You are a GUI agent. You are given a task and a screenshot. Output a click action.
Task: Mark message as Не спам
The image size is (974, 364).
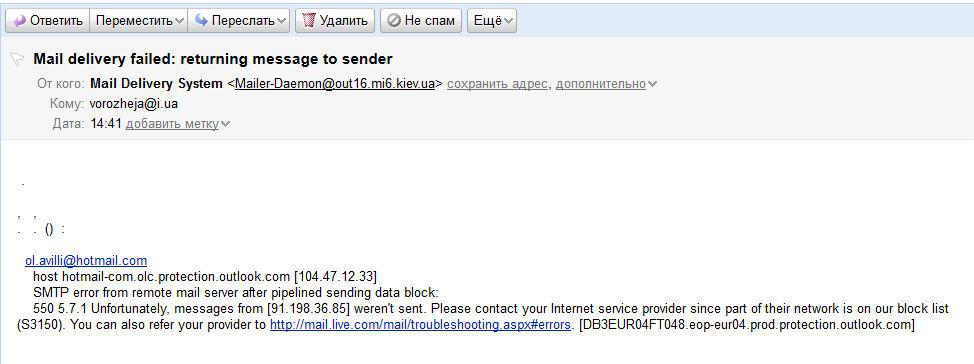pos(421,20)
